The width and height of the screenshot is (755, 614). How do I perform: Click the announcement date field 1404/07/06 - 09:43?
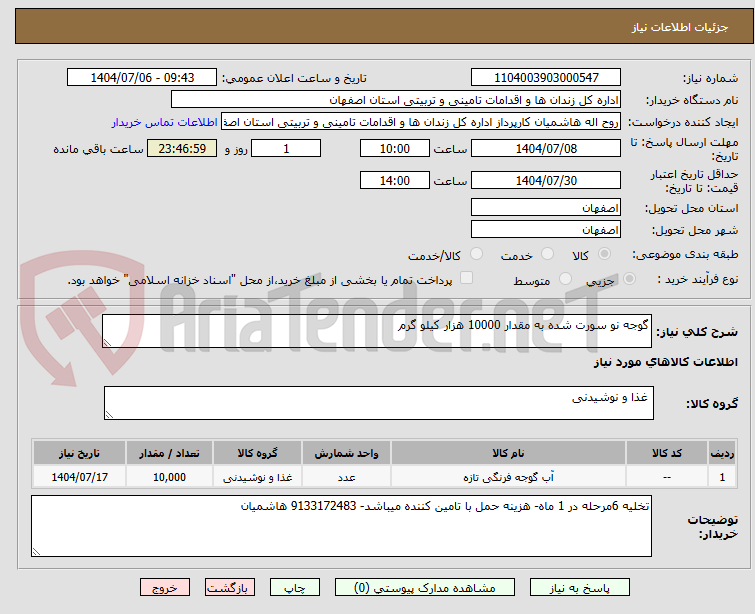pos(142,78)
